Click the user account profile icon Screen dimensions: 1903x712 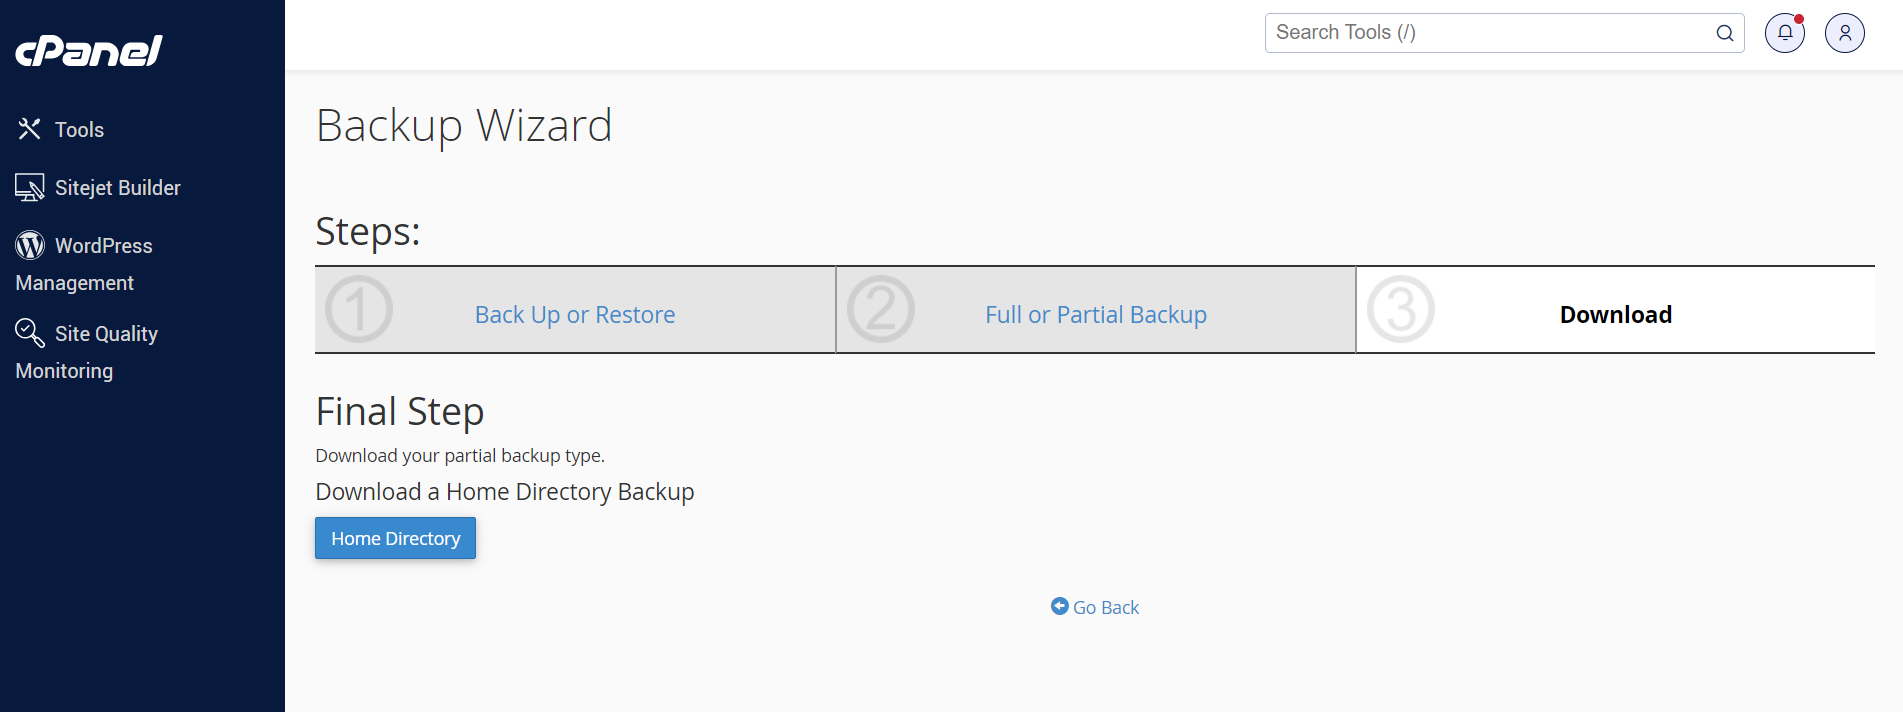click(1844, 32)
